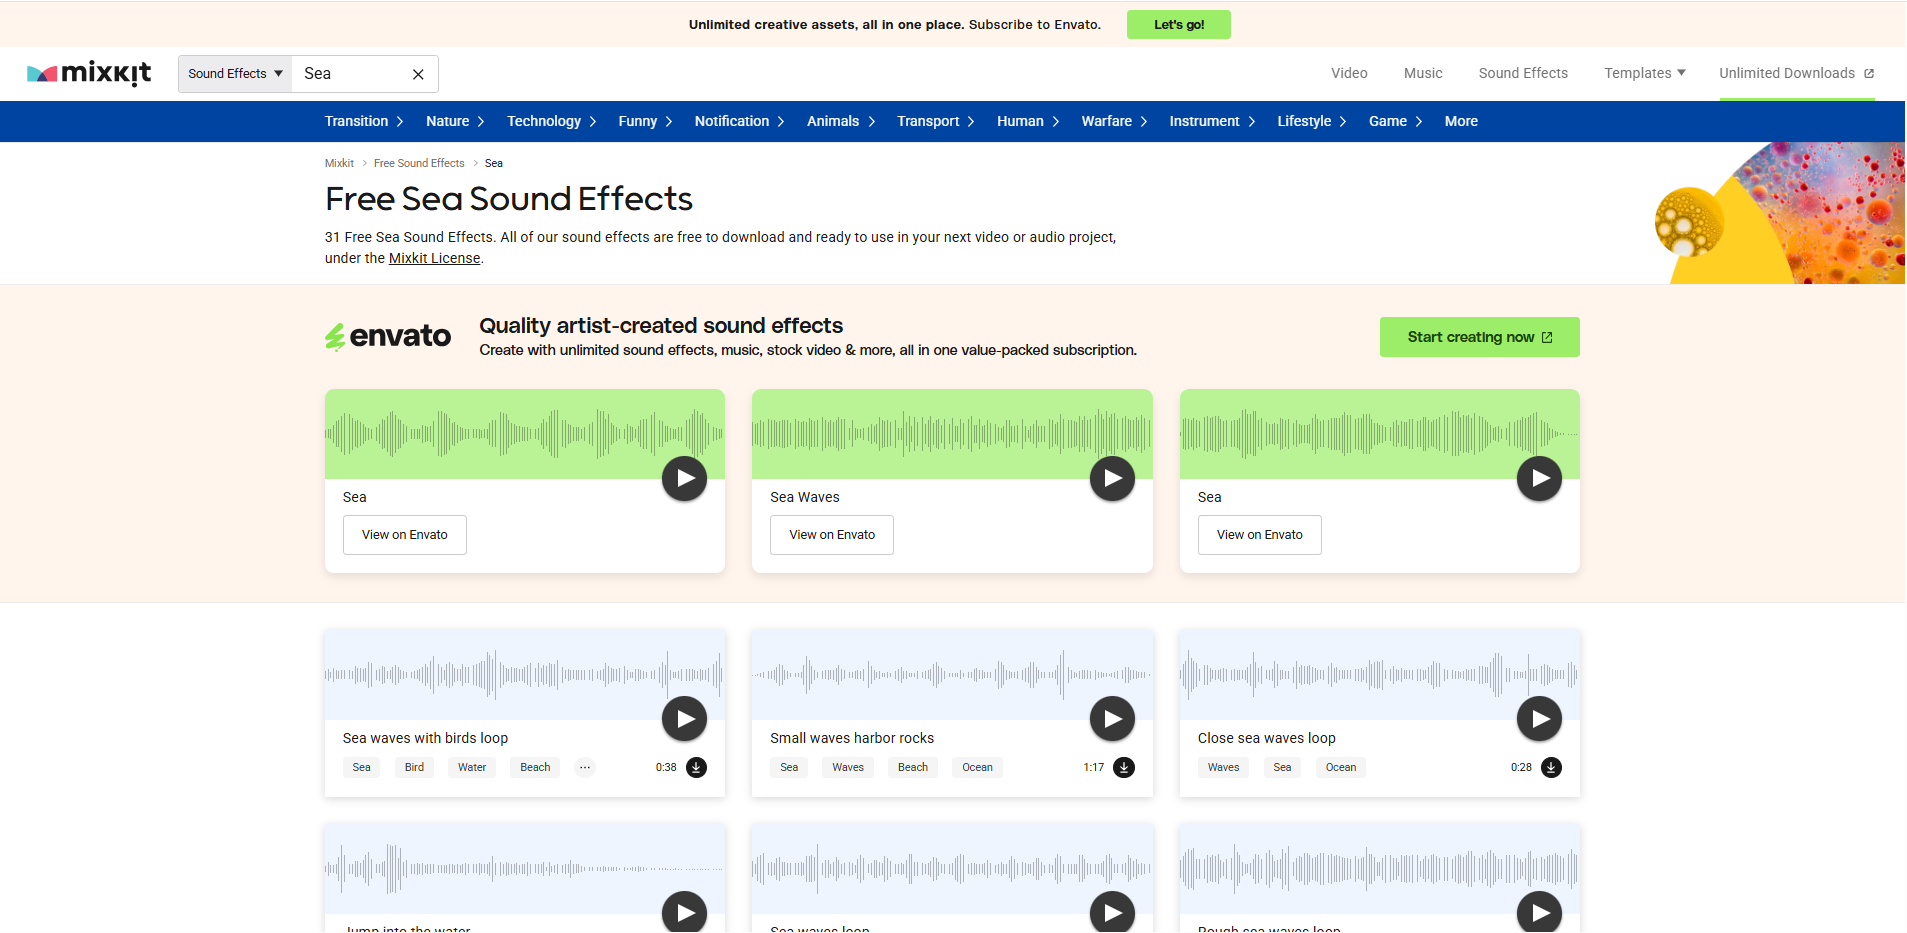Expand the Nature category chevron
This screenshot has height=933, width=1907.
pyautogui.click(x=479, y=121)
